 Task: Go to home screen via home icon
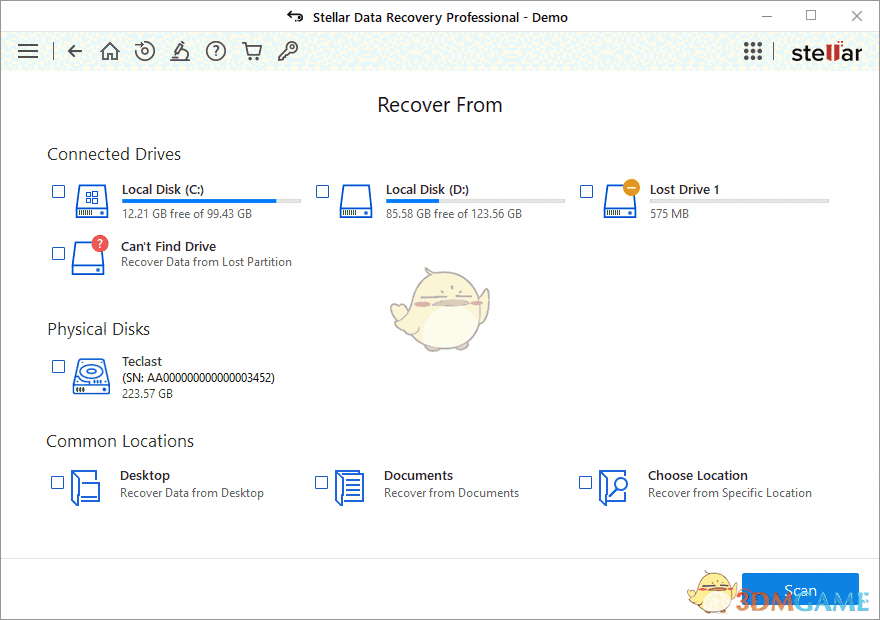(x=110, y=51)
